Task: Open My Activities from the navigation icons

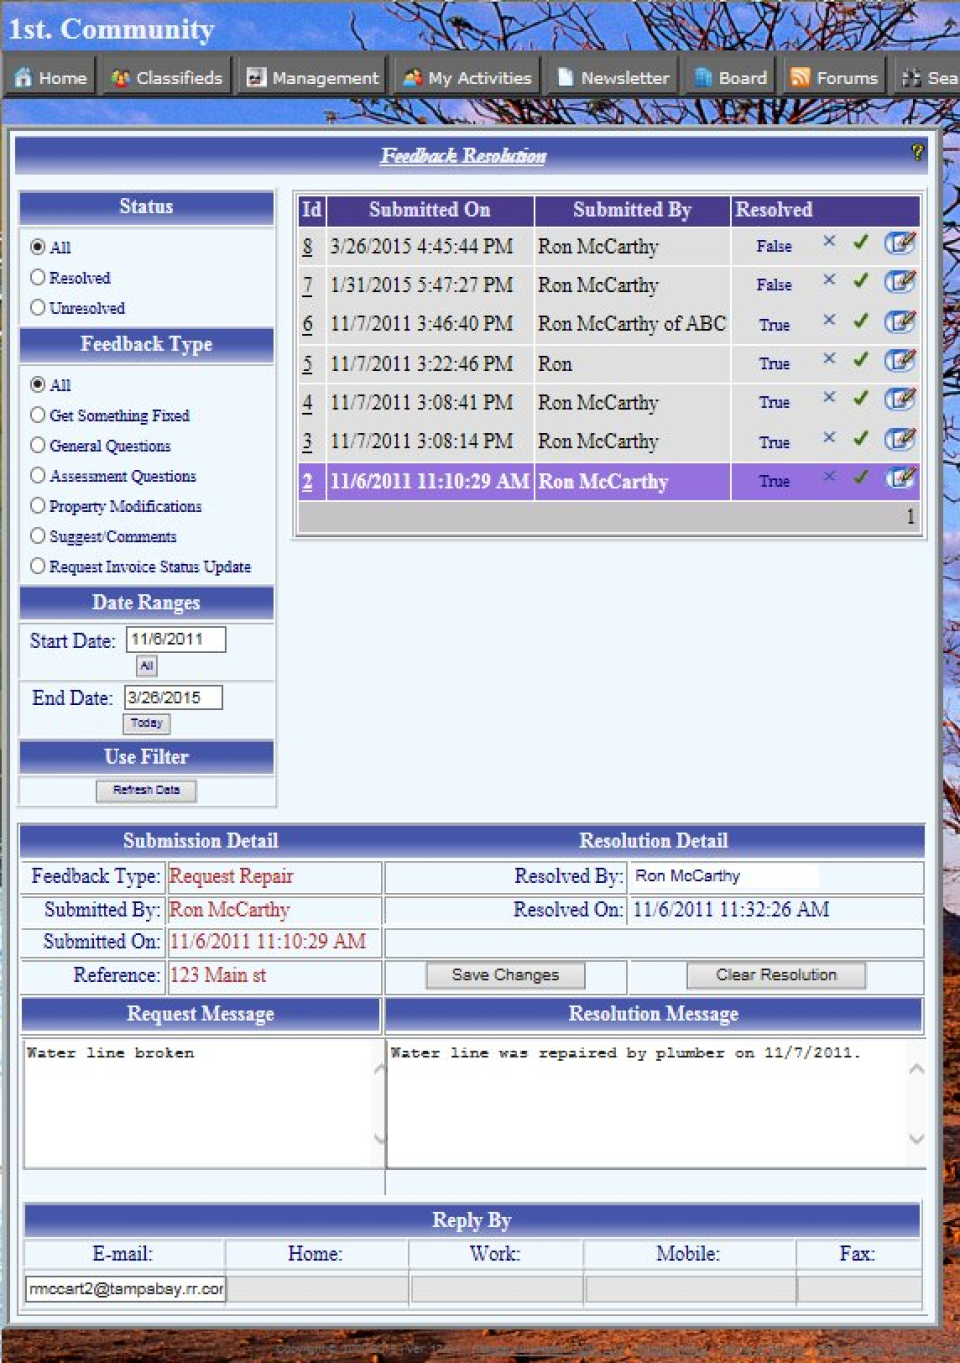Action: click(x=412, y=76)
